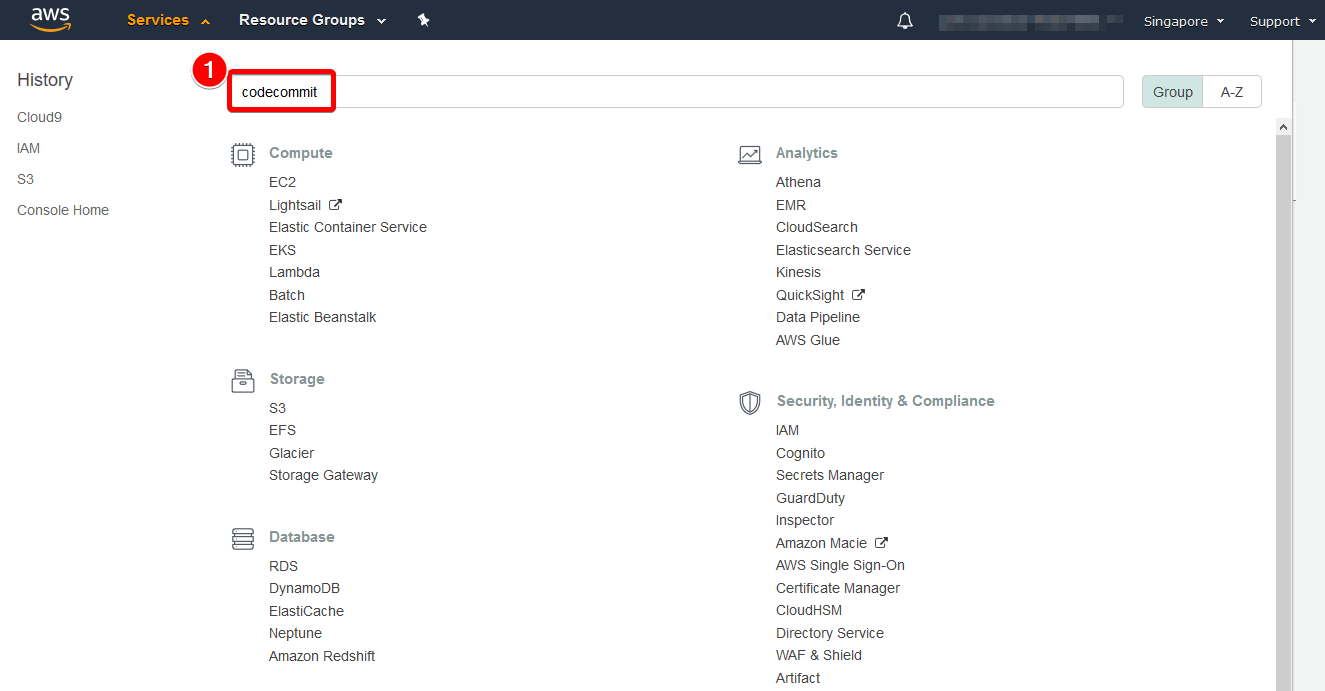Open the Kinesis service
Screen dimensions: 1325x691
point(798,272)
